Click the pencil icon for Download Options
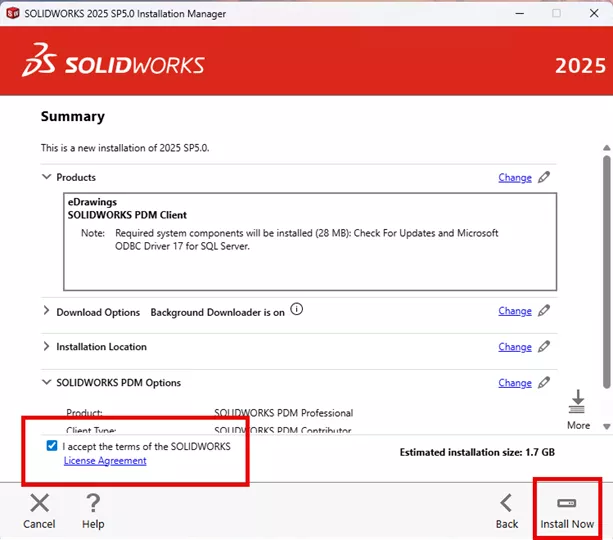This screenshot has width=613, height=540. point(544,311)
